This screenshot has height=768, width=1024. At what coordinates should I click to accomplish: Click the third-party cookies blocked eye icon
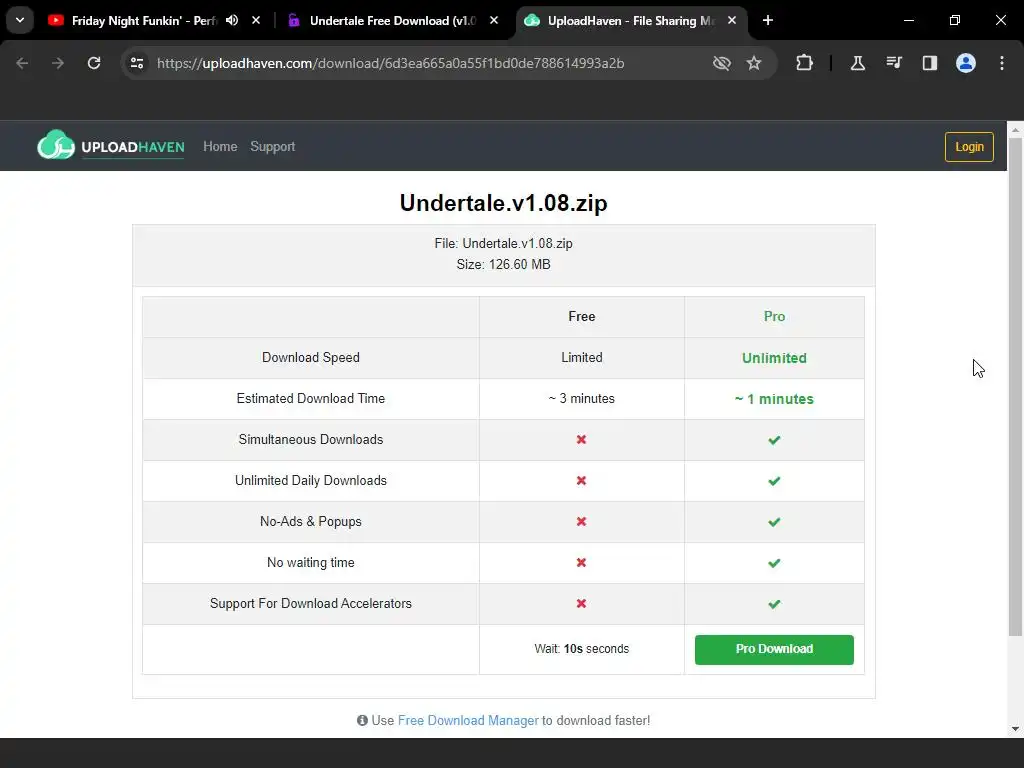coord(722,63)
